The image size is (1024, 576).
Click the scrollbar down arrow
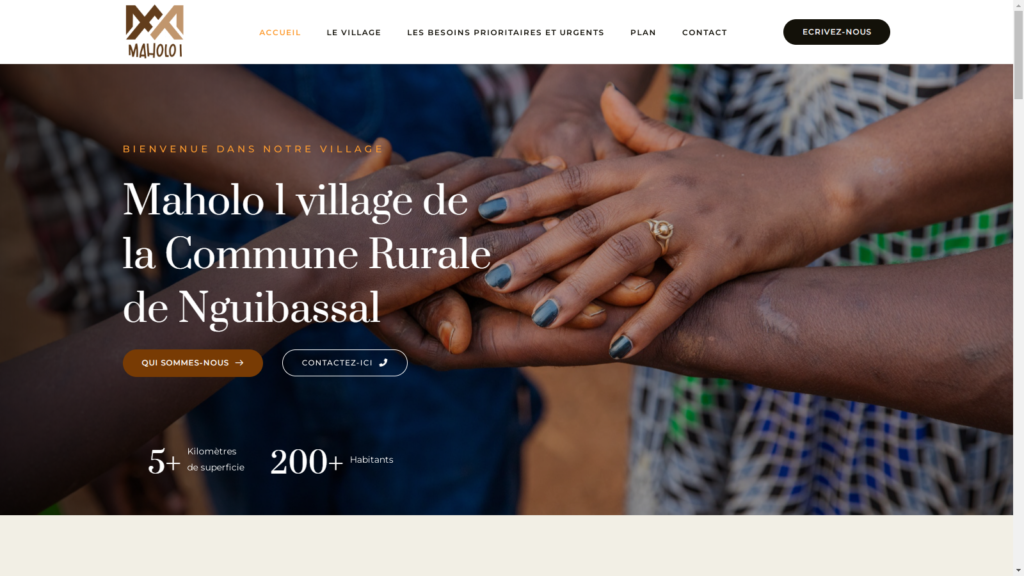1018,570
